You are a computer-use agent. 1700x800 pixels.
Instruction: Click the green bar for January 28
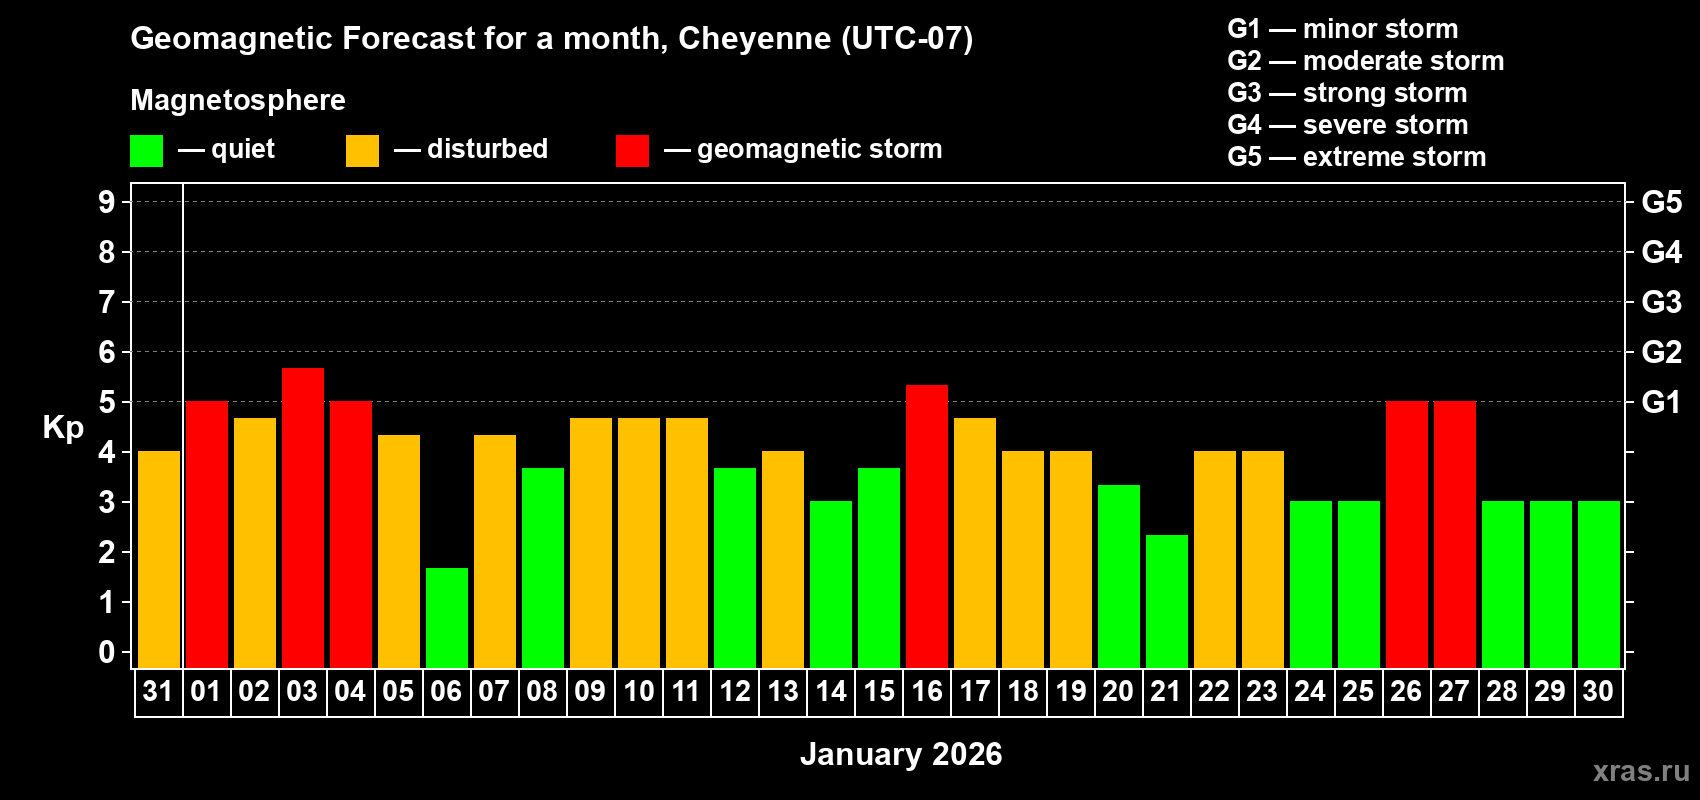point(1503,584)
